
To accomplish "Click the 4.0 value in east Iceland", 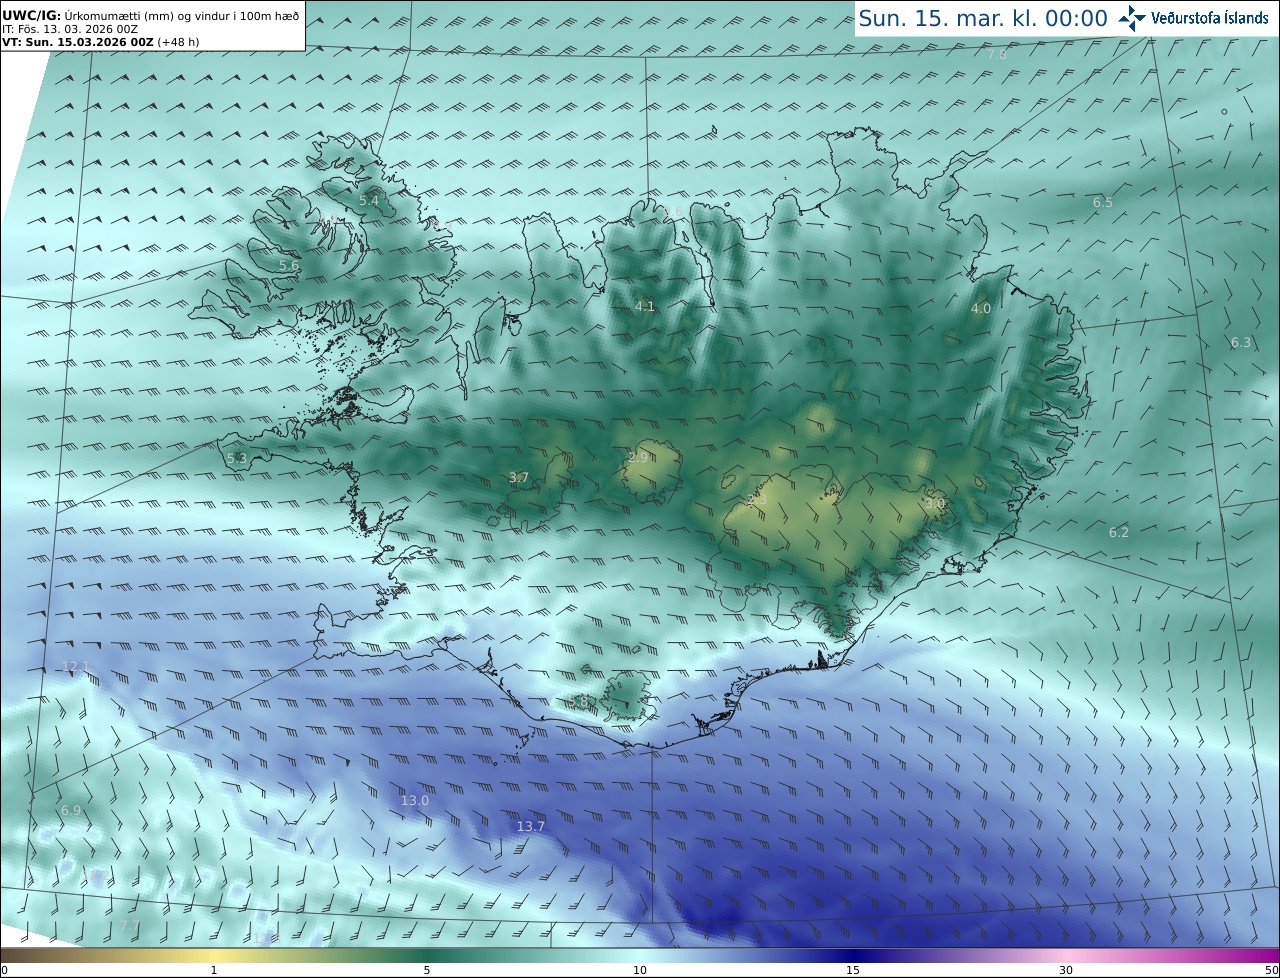I will coord(981,309).
